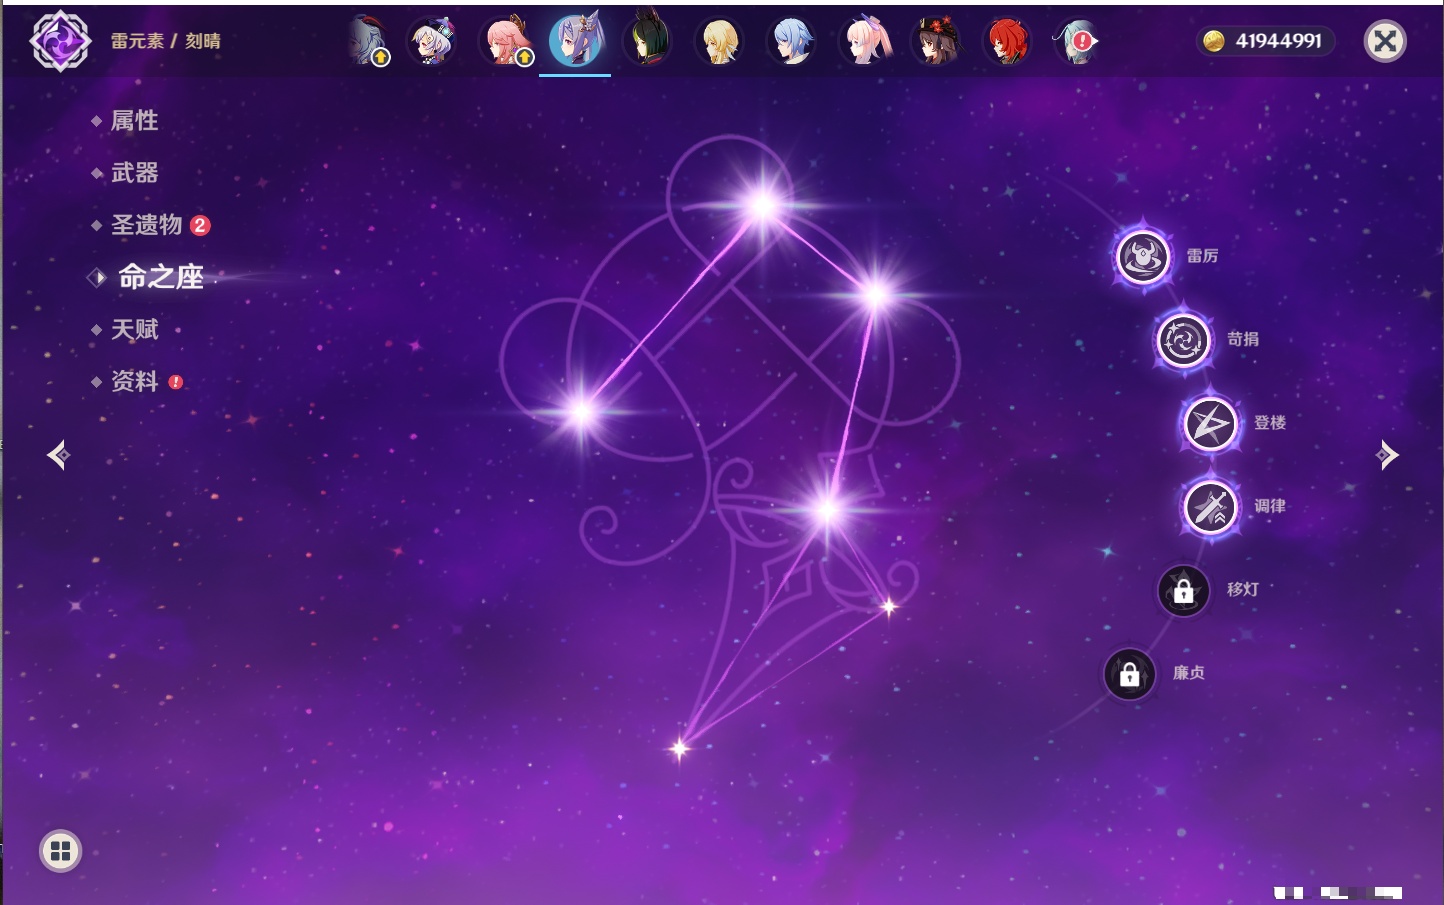
Task: Click the Electro element emblem icon
Action: tap(60, 41)
